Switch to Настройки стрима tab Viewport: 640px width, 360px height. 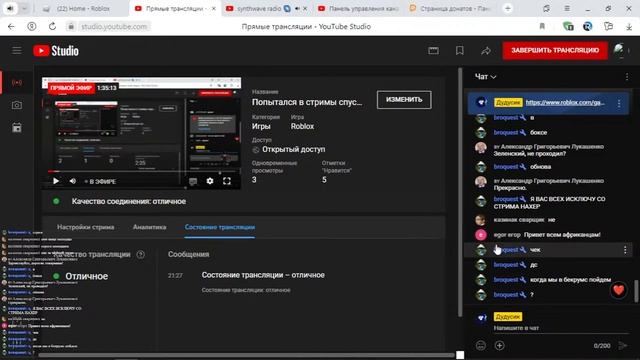(x=86, y=227)
